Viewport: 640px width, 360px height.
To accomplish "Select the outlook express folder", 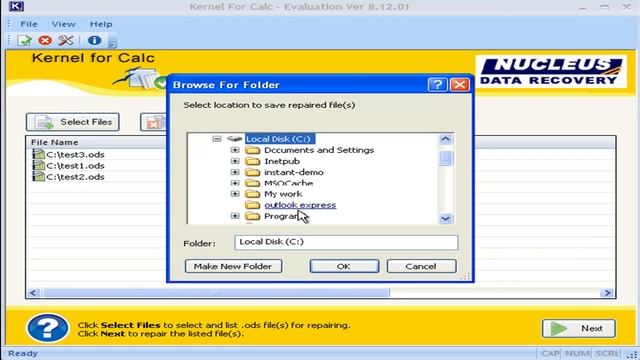I will pyautogui.click(x=300, y=205).
